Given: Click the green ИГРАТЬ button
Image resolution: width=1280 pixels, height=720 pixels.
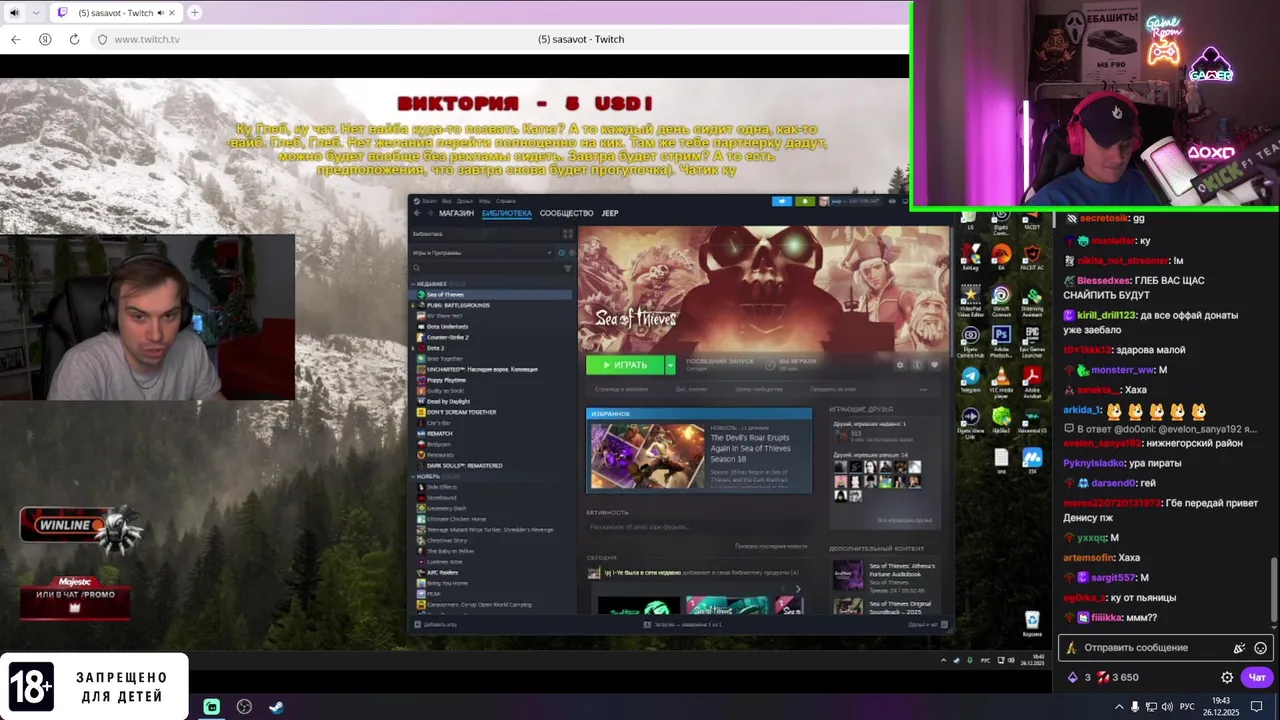Looking at the screenshot, I should point(625,365).
